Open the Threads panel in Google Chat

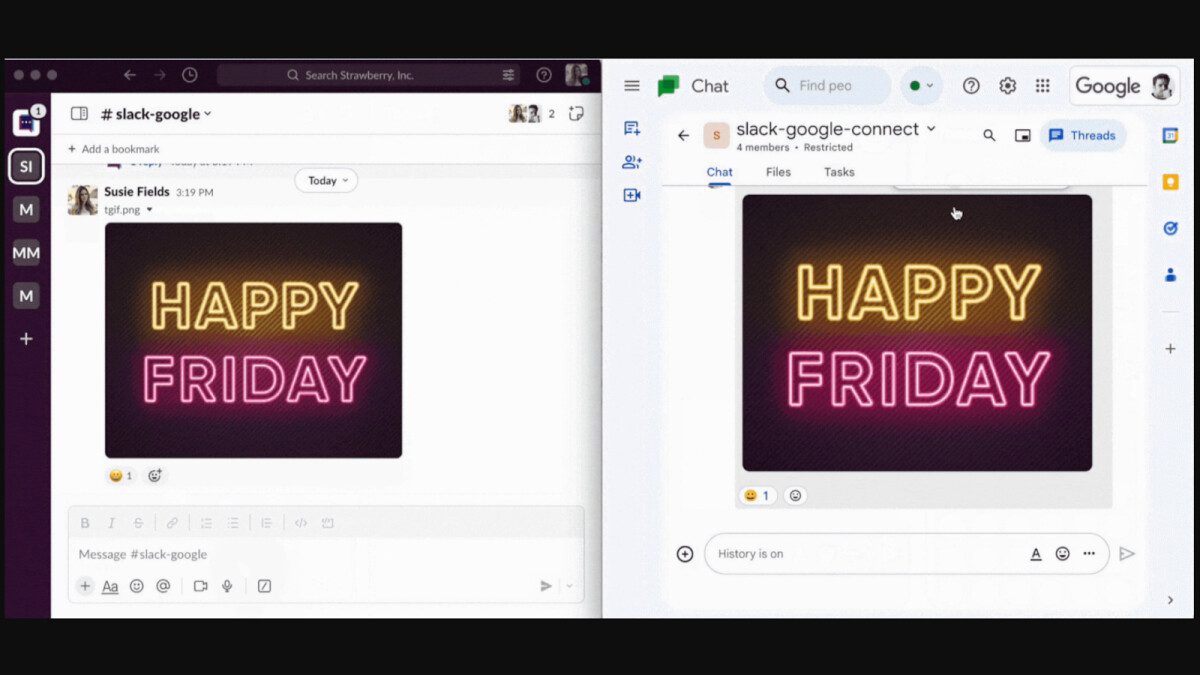point(1082,135)
